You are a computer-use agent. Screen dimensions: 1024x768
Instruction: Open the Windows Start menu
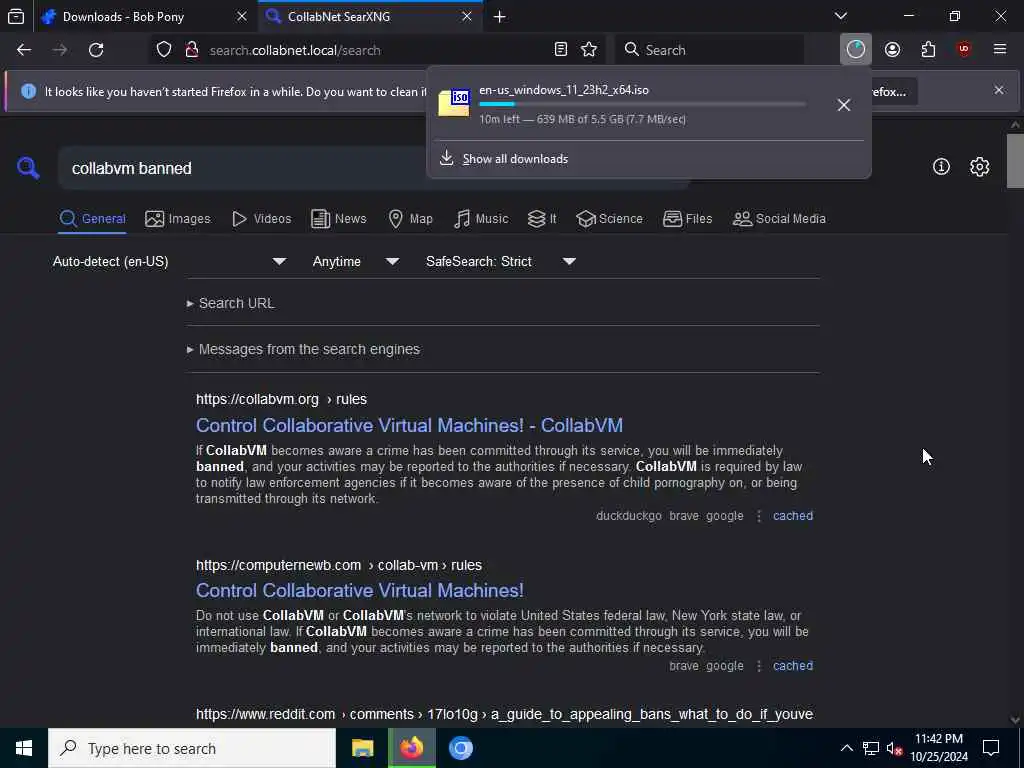click(24, 748)
